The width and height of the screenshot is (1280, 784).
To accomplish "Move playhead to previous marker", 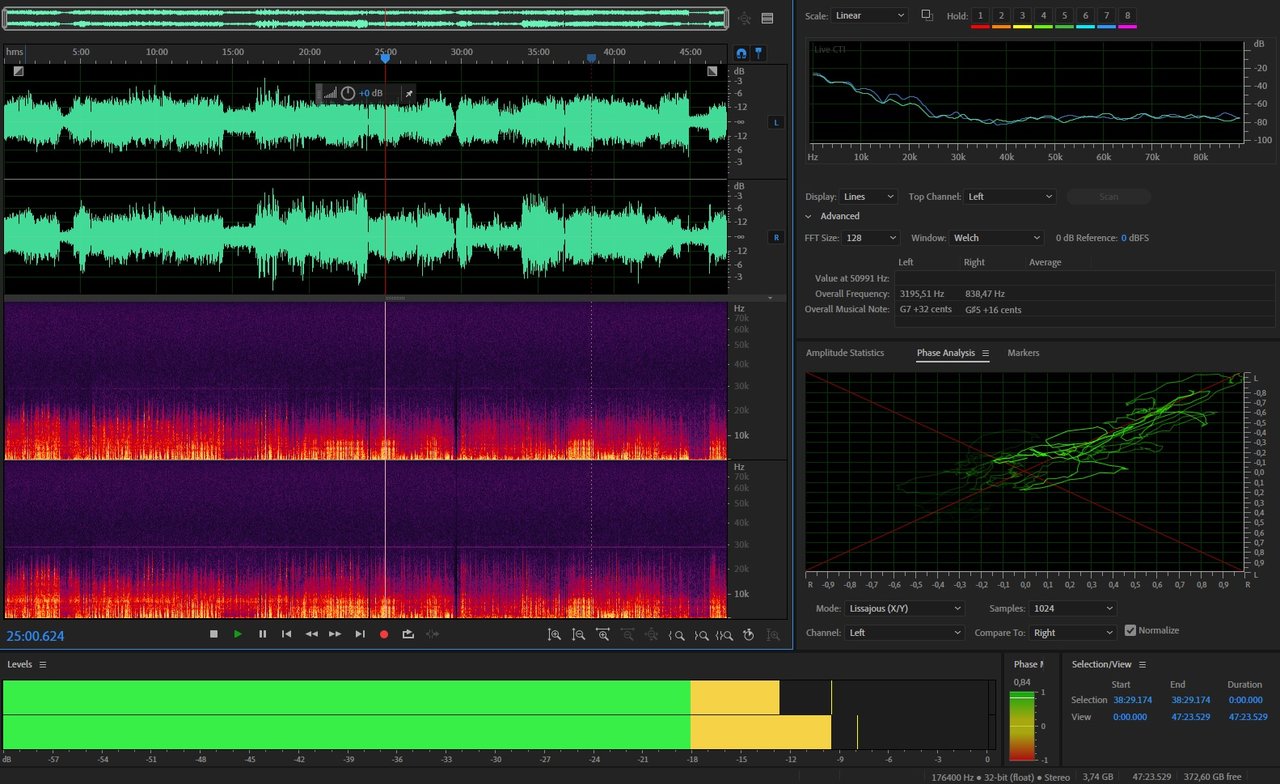I will (x=286, y=634).
